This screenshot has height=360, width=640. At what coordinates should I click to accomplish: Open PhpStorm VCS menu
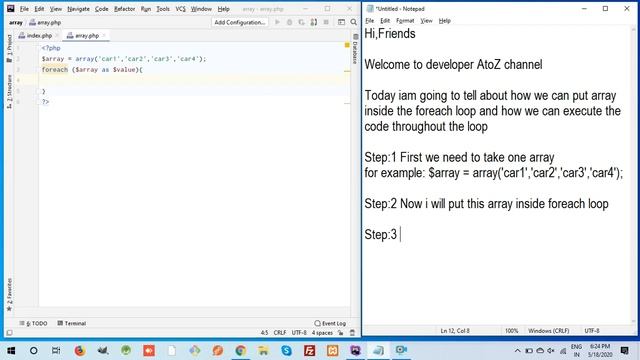point(180,9)
